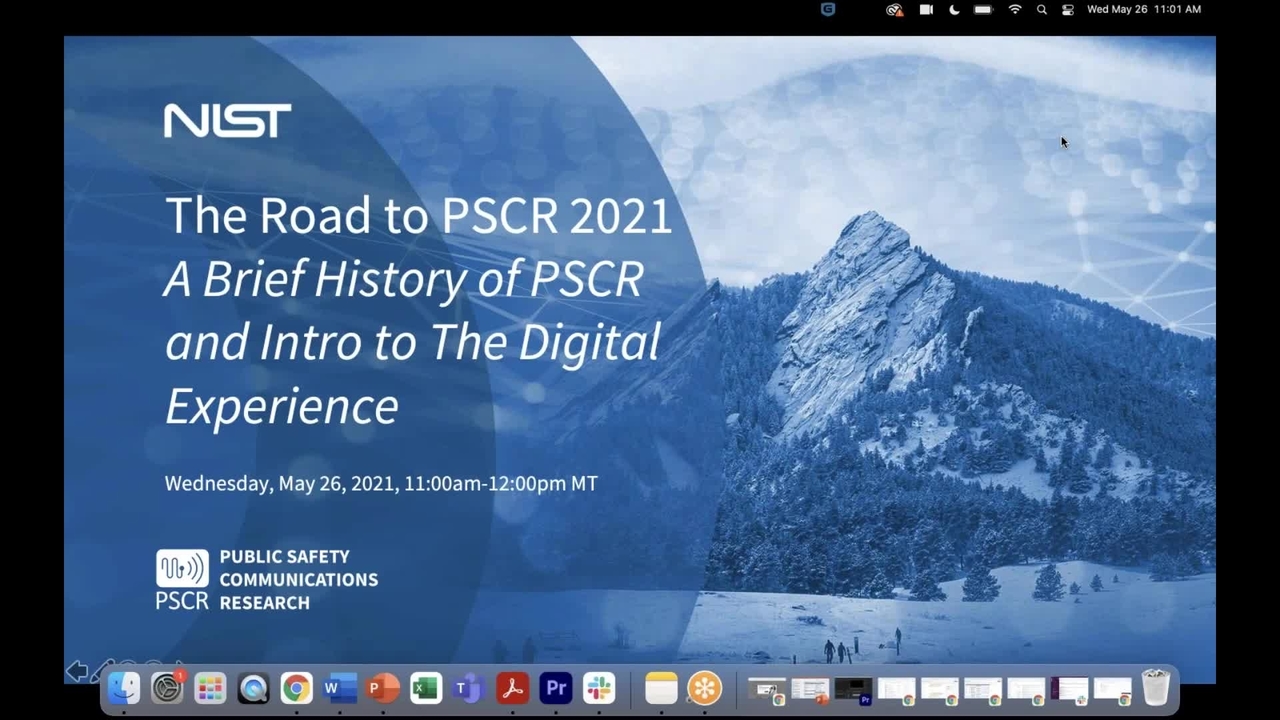Open the Trash in the dock
1280x720 pixels.
tap(1155, 688)
